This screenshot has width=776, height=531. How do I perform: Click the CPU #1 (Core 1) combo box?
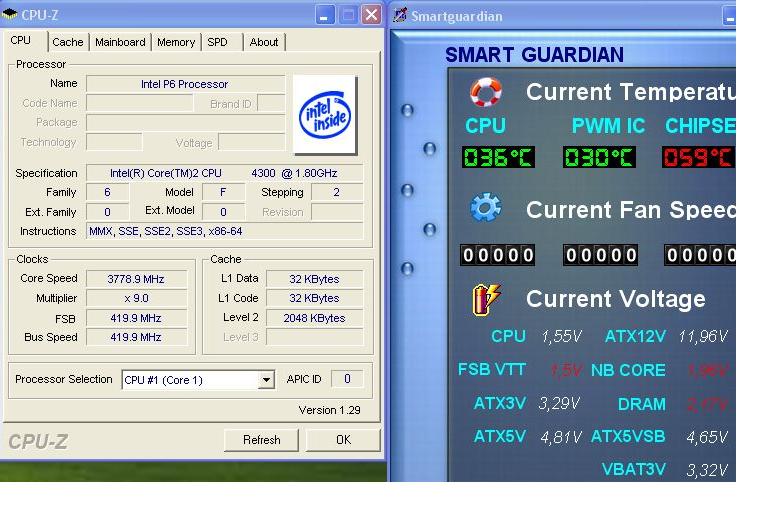point(198,380)
